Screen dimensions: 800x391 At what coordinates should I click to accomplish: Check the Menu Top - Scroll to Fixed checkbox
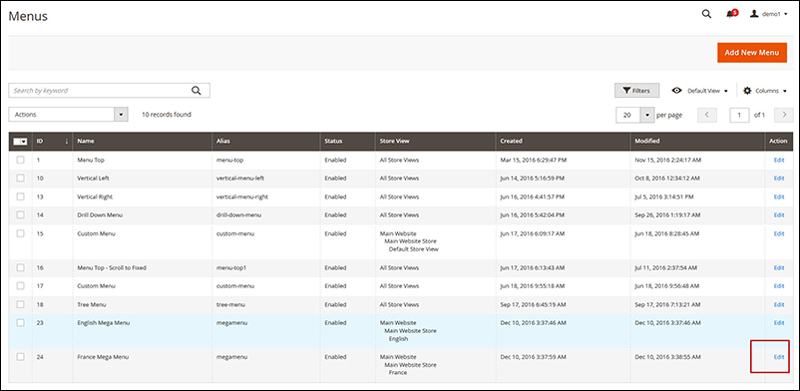(x=20, y=267)
